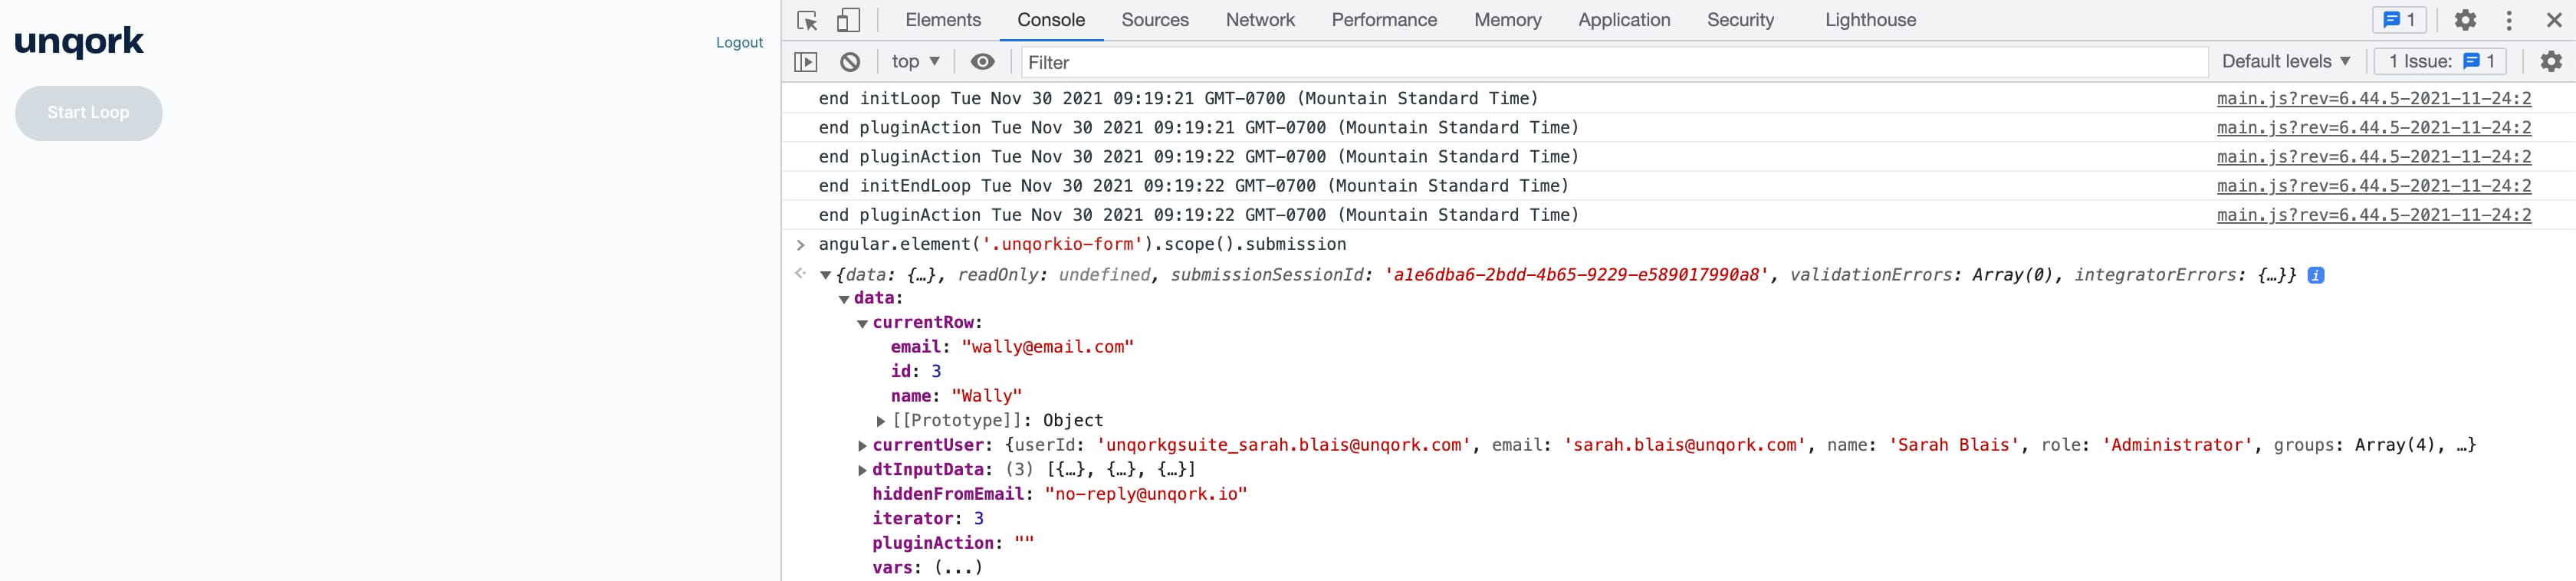Viewport: 2576px width, 581px height.
Task: Toggle the device toolbar icon
Action: (848, 20)
